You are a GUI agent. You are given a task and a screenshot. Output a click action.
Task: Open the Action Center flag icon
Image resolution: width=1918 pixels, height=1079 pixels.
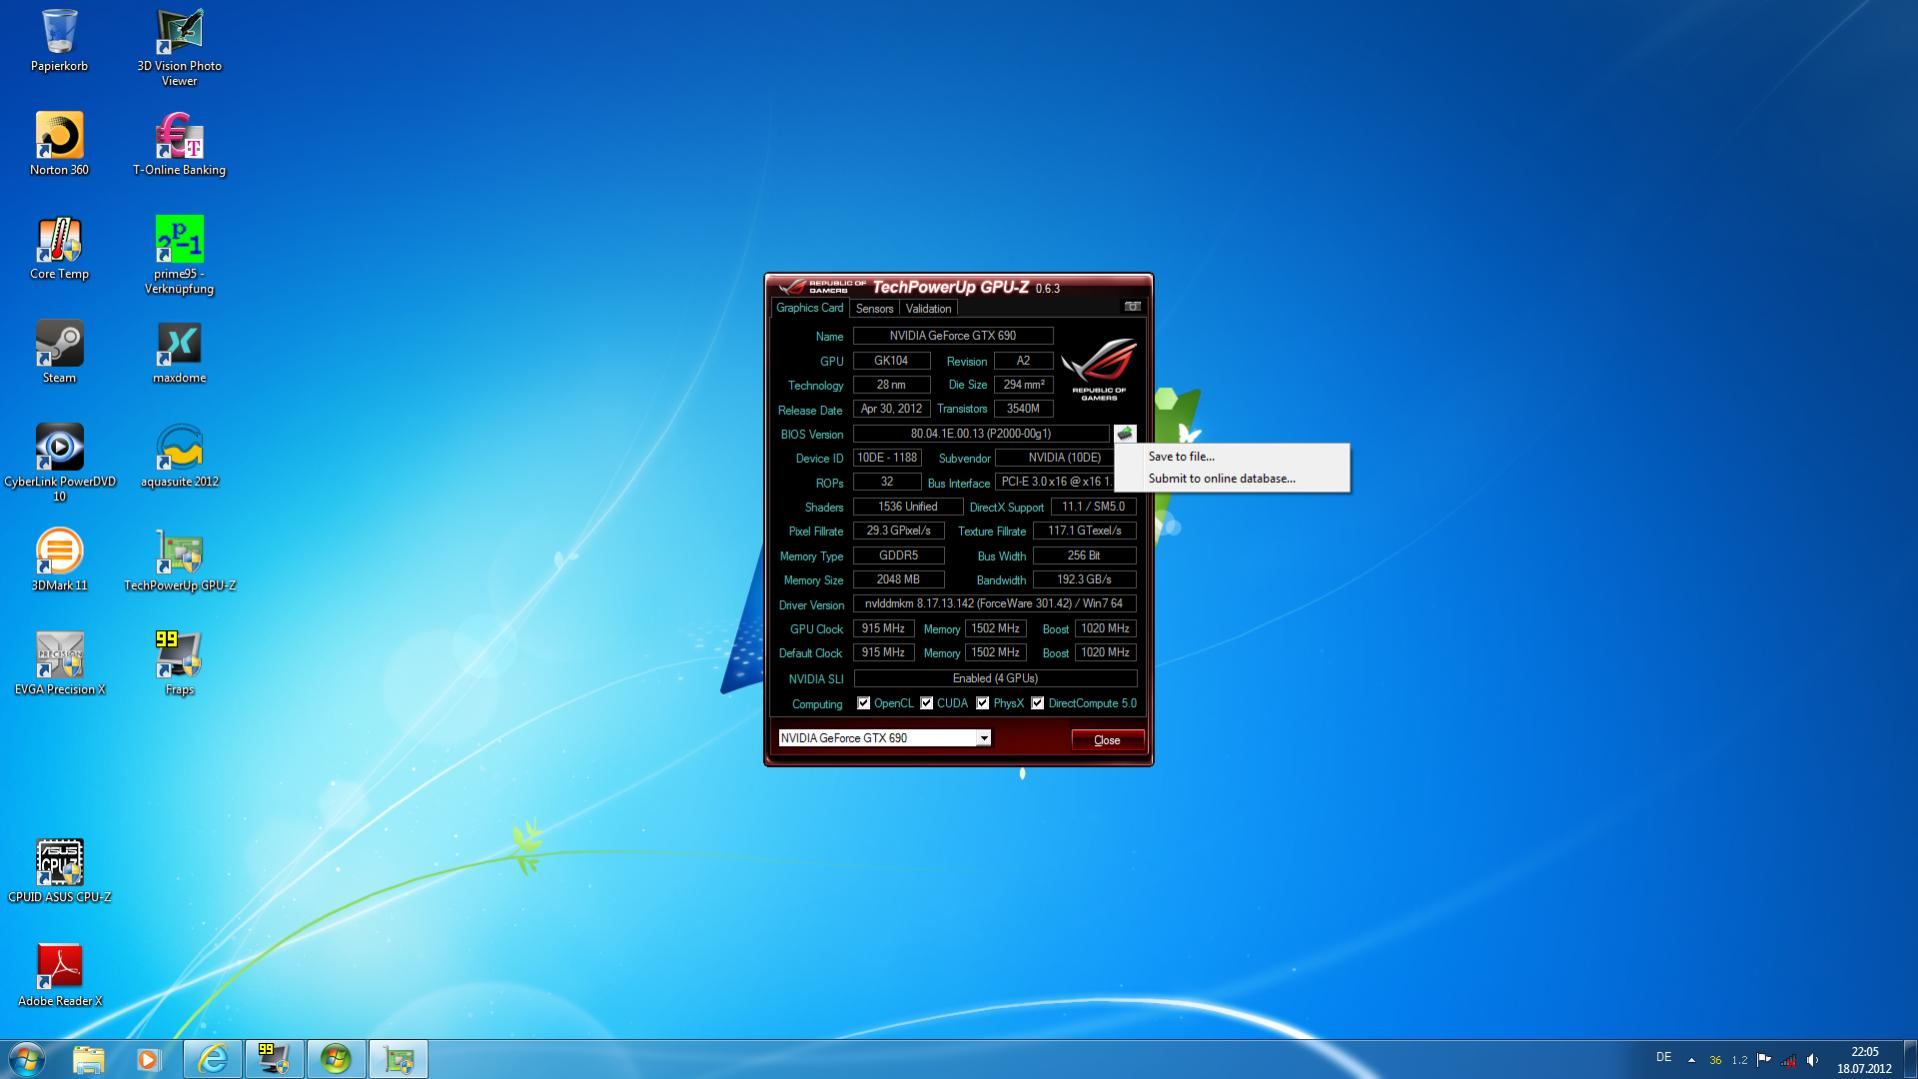pyautogui.click(x=1764, y=1060)
